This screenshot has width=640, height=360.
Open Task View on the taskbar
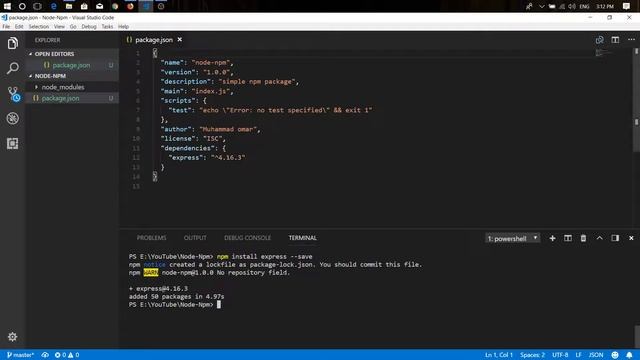click(37, 6)
